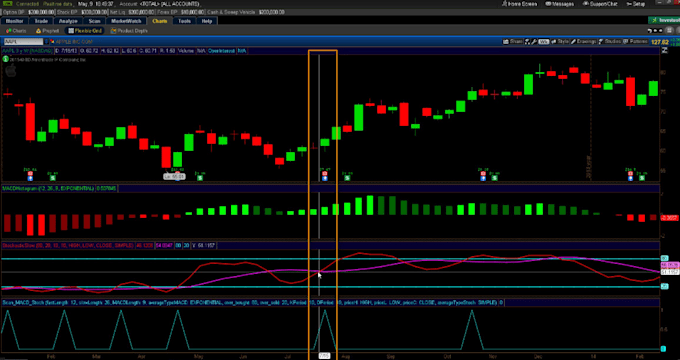
Task: Click the MACDHistogram study label
Action: pyautogui.click(x=48, y=189)
